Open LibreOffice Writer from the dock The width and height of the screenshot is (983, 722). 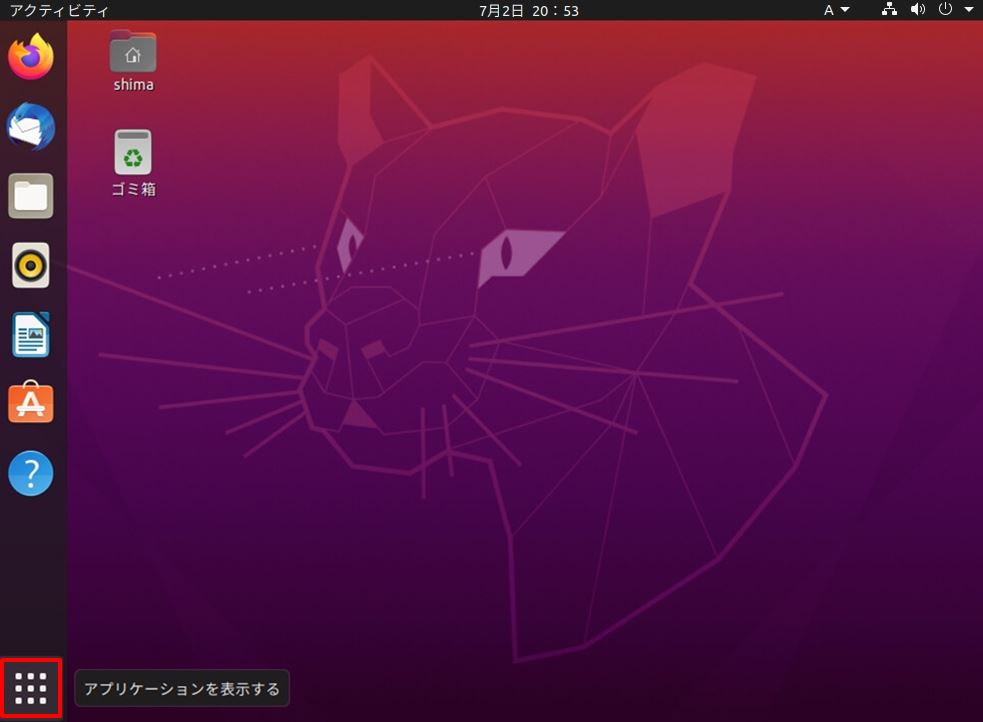pyautogui.click(x=31, y=335)
